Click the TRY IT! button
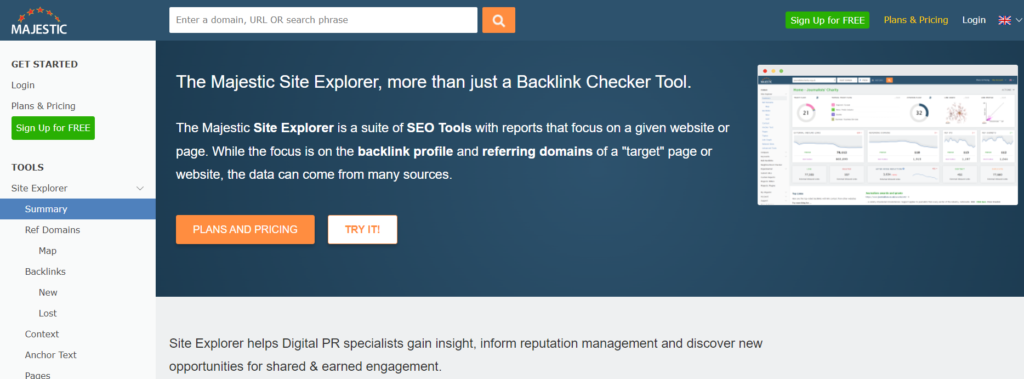The width and height of the screenshot is (1024, 379). click(x=362, y=229)
